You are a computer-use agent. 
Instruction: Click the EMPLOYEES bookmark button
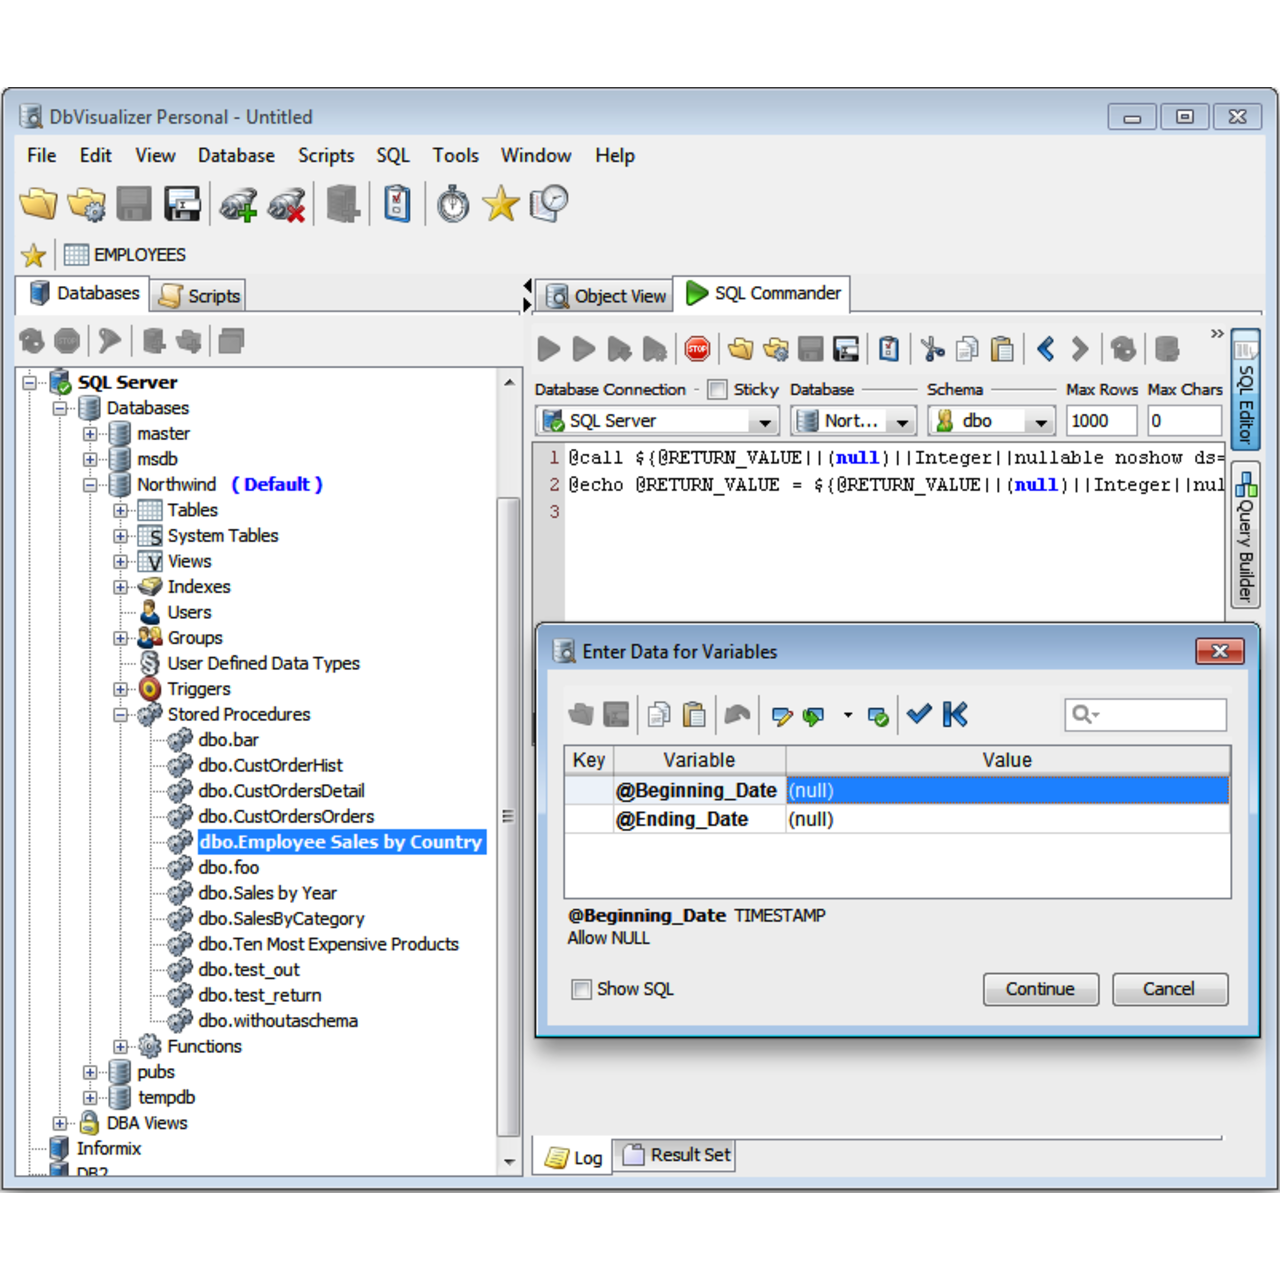click(125, 256)
